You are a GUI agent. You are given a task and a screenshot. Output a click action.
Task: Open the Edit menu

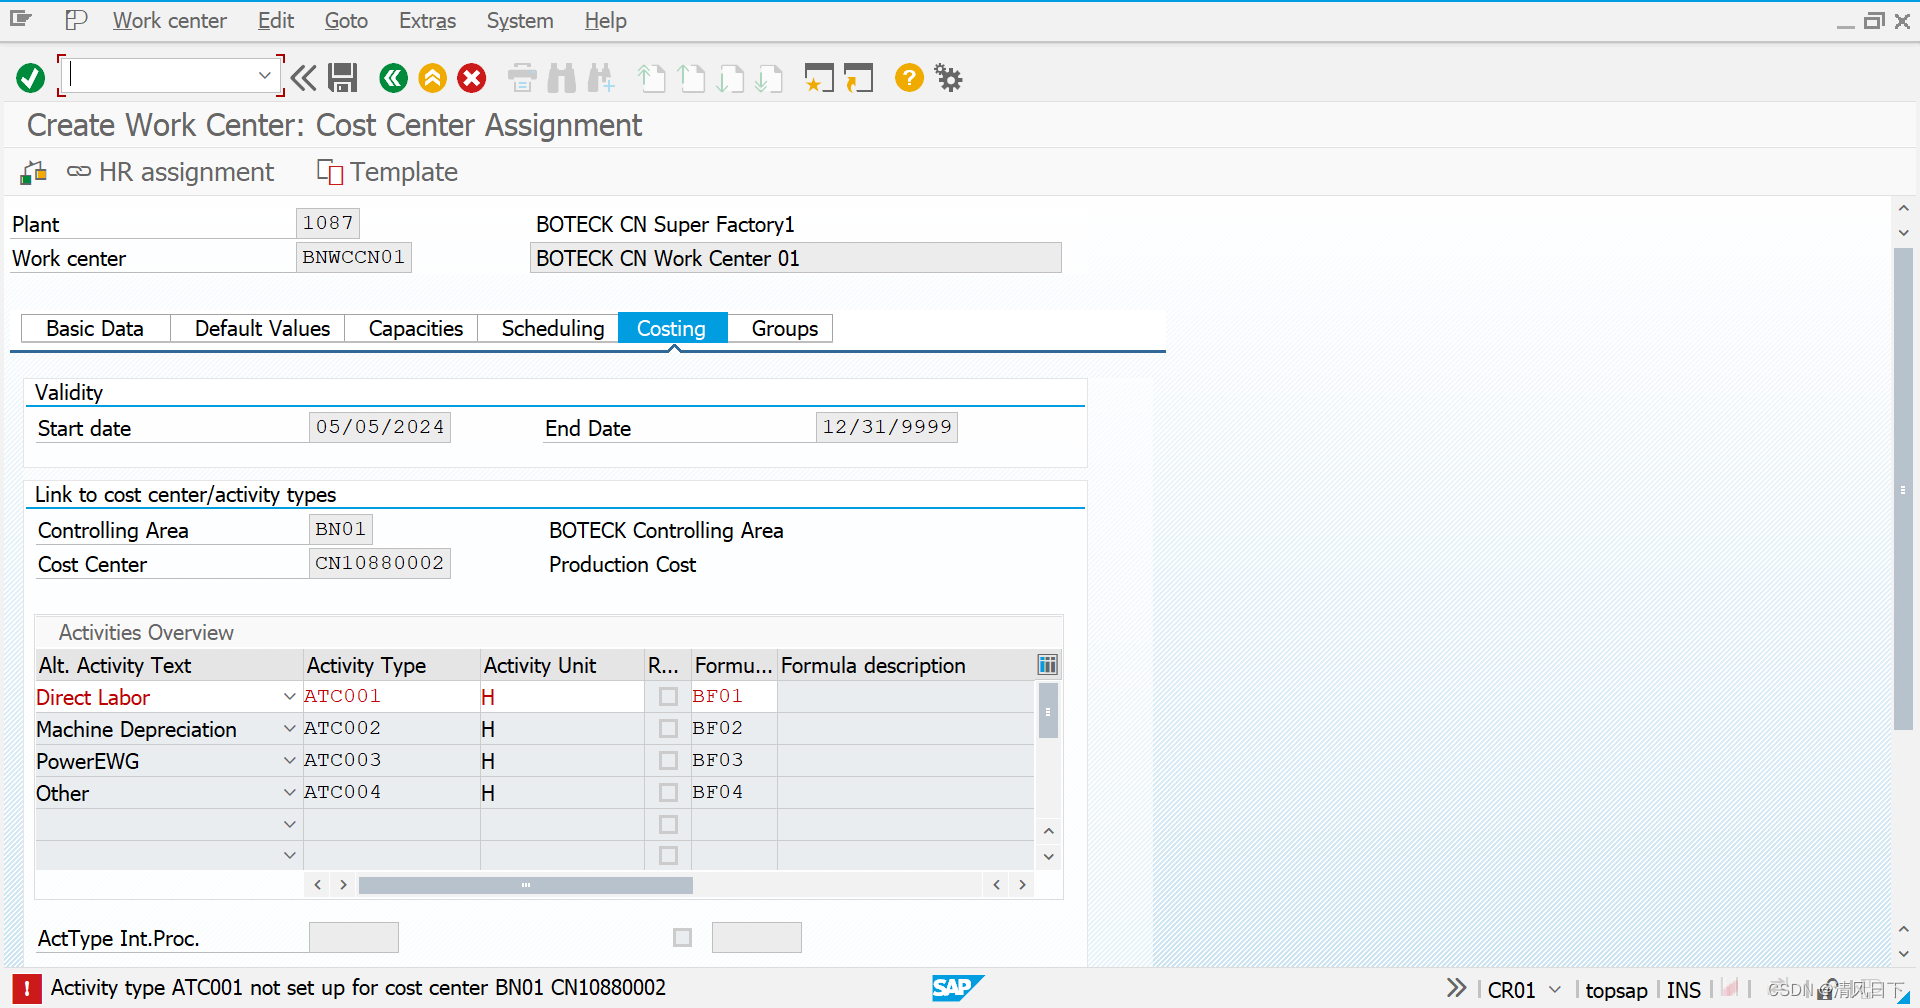pos(276,21)
